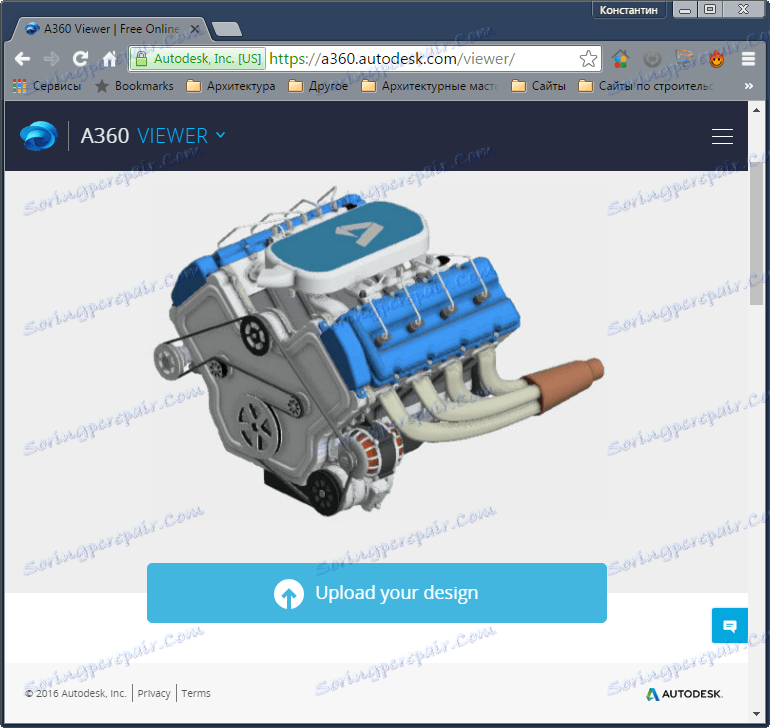
Task: Open the hamburger menu in site header
Action: 722,136
